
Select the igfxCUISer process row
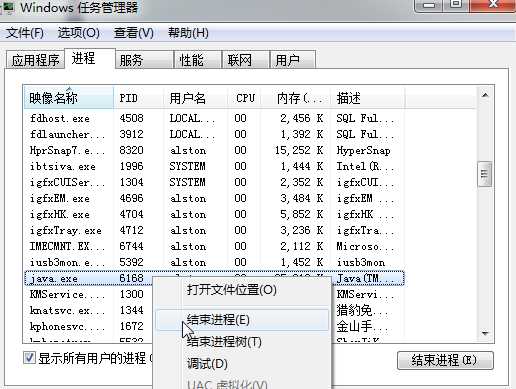pos(214,182)
